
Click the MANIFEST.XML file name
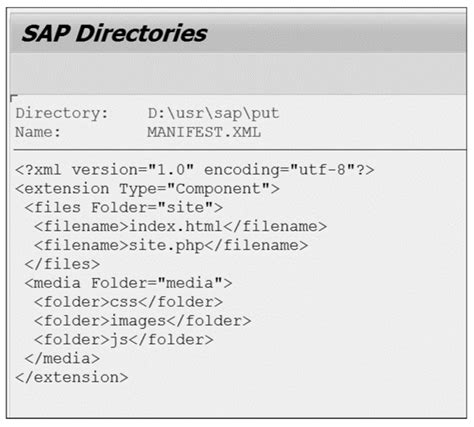tap(204, 132)
